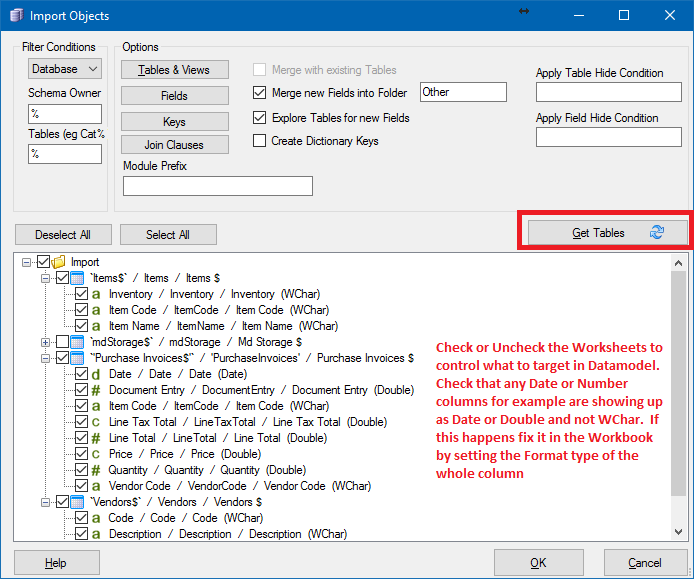Viewport: 694px width, 579px height.
Task: Click the Document Entry '#' type icon
Action: click(96, 390)
